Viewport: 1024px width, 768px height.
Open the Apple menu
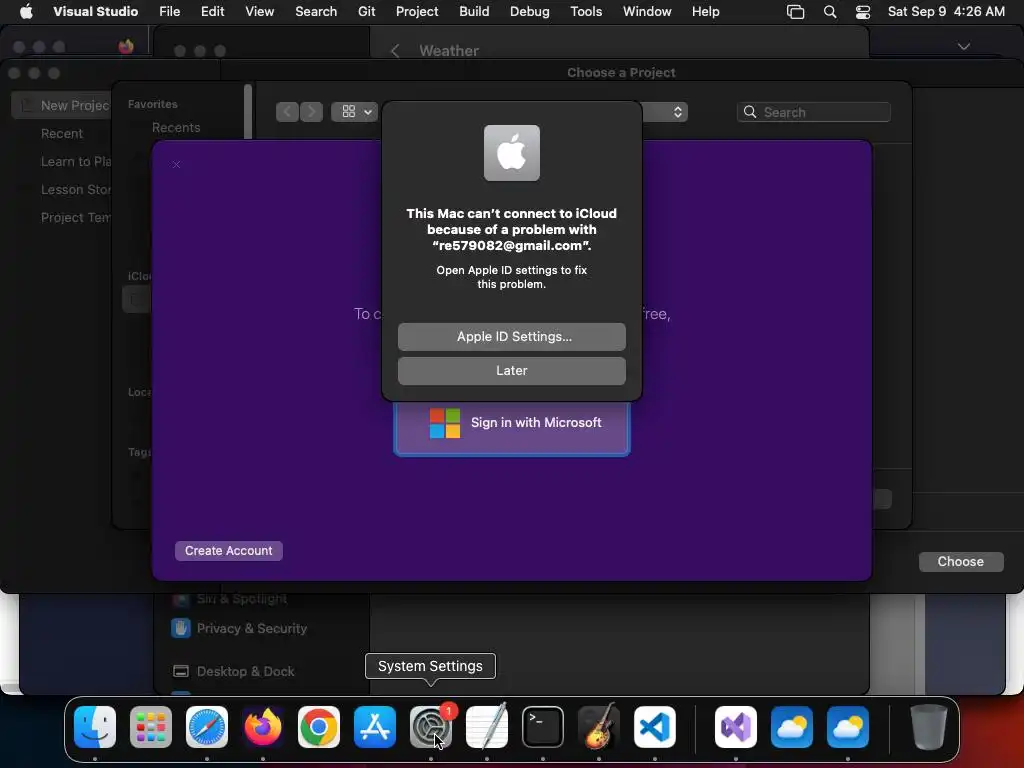[26, 11]
